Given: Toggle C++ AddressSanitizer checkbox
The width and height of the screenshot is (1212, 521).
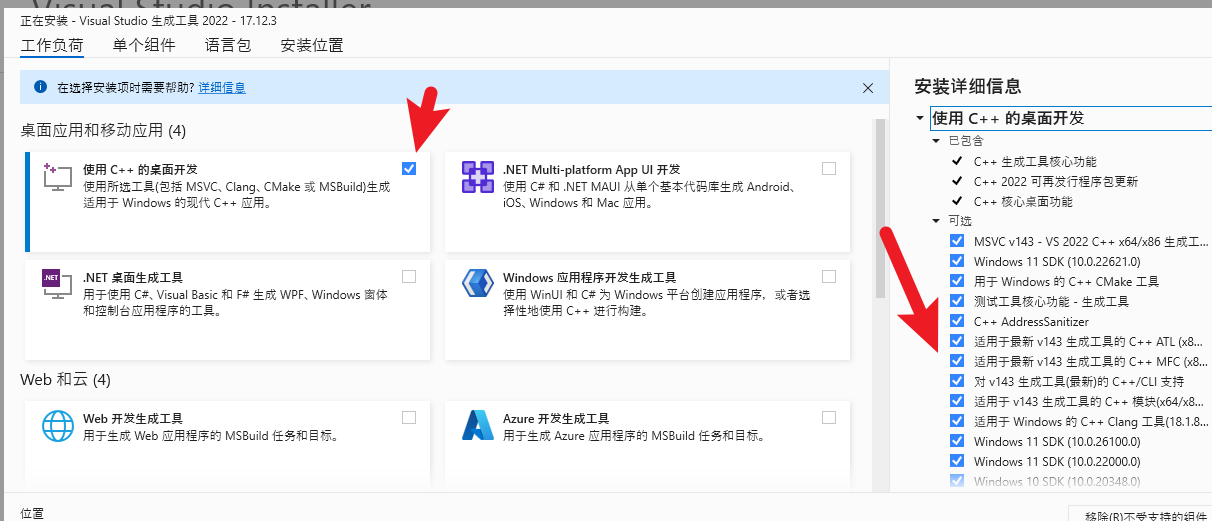Looking at the screenshot, I should click(x=957, y=321).
